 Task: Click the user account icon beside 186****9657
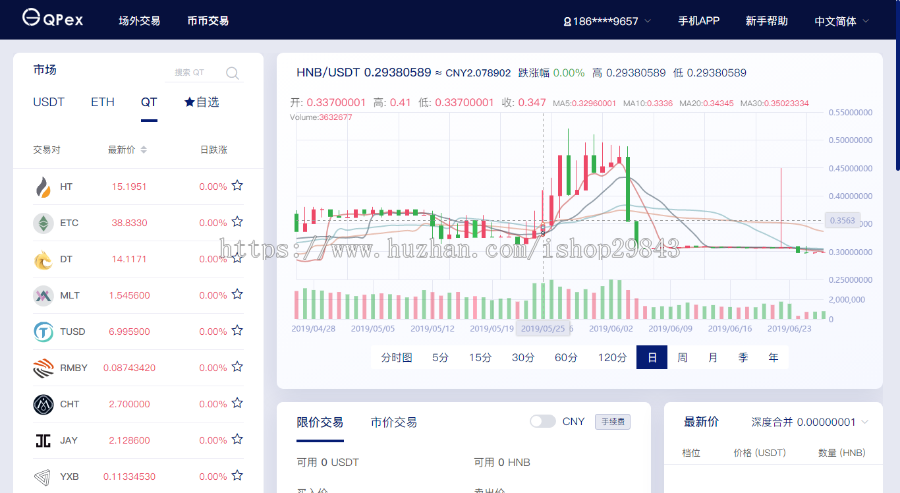pos(567,22)
